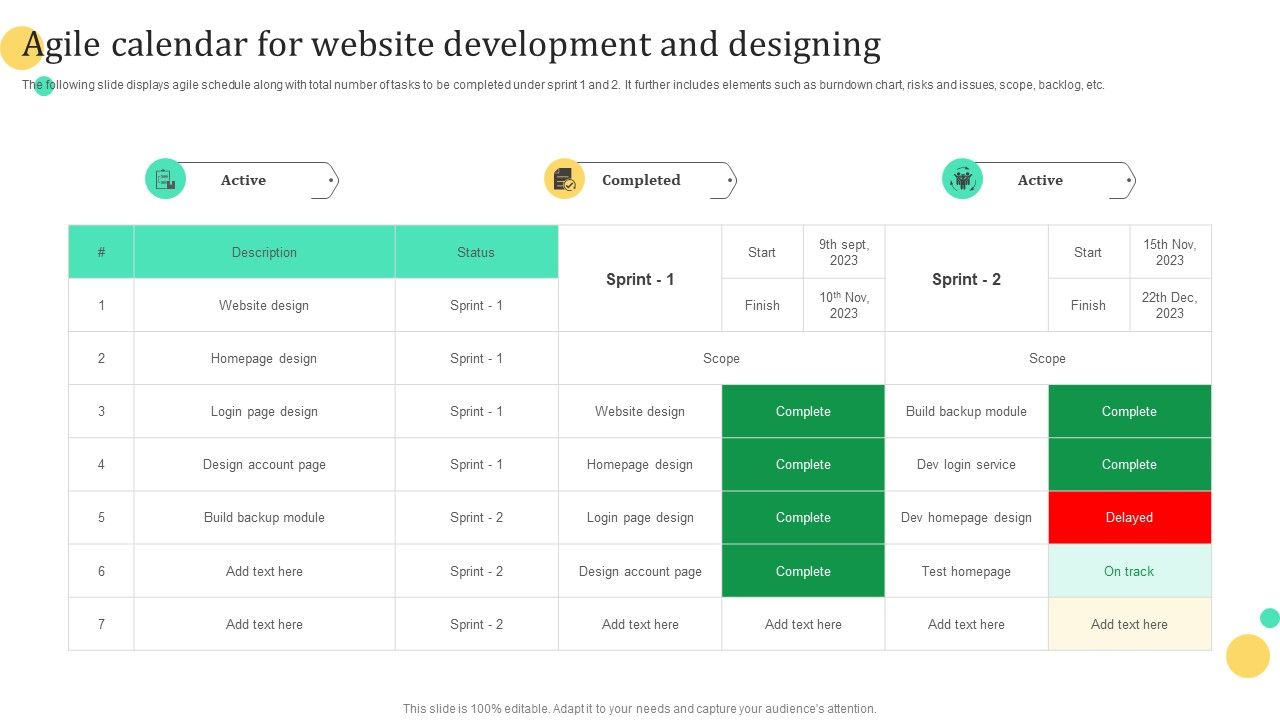
Task: Click the Finish cell next to '10th Nov, 2023'
Action: (x=762, y=305)
